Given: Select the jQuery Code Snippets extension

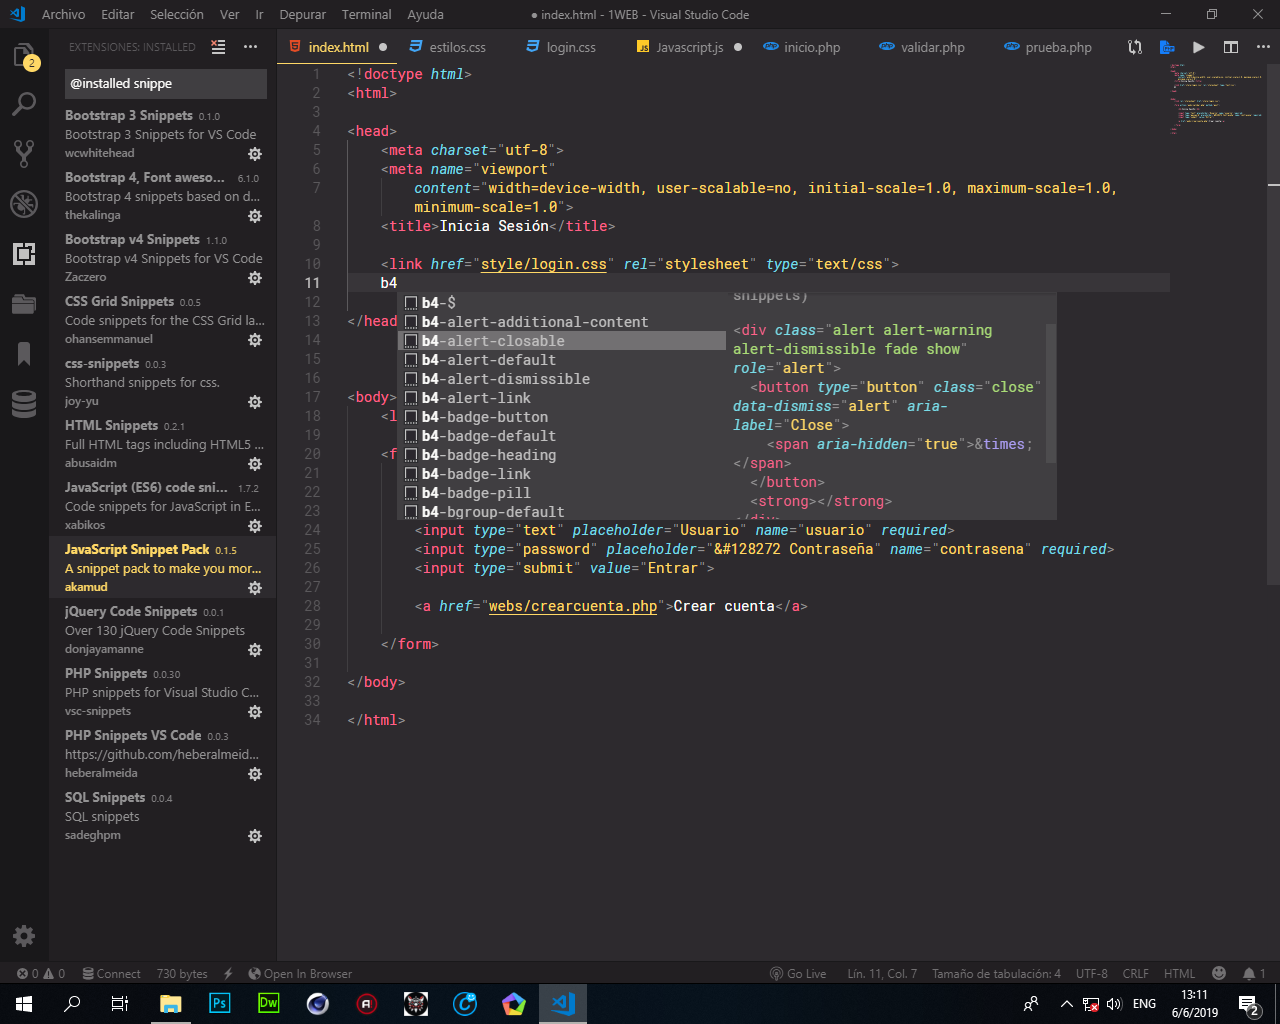Looking at the screenshot, I should point(163,630).
